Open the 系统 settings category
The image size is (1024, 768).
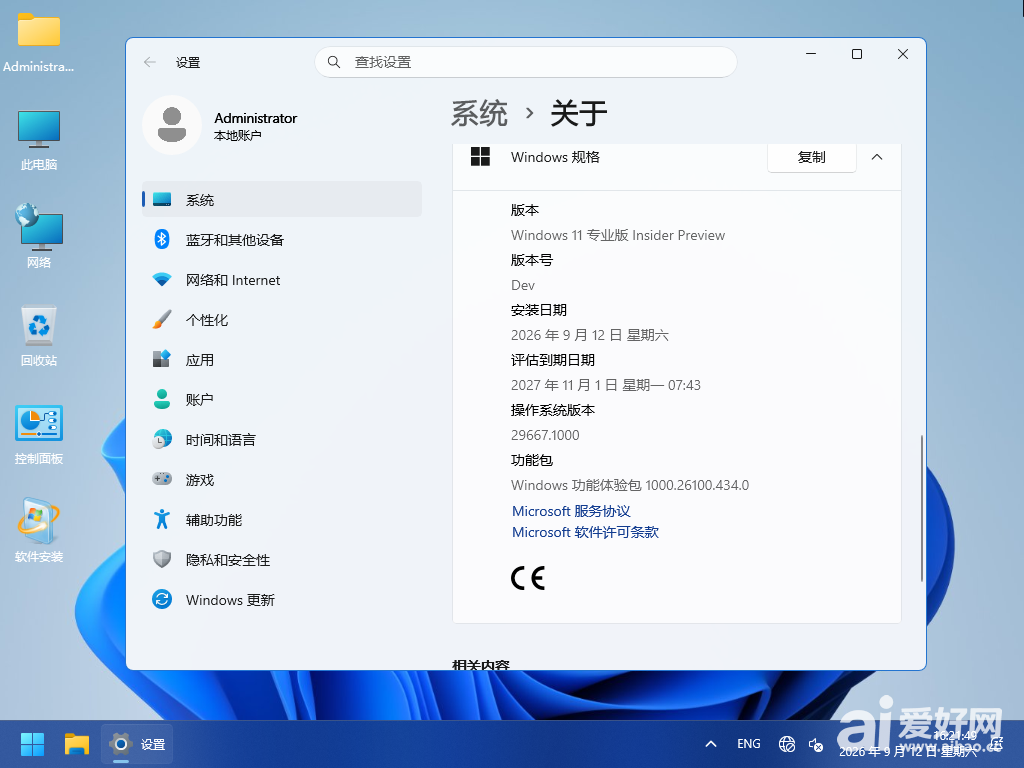(281, 199)
